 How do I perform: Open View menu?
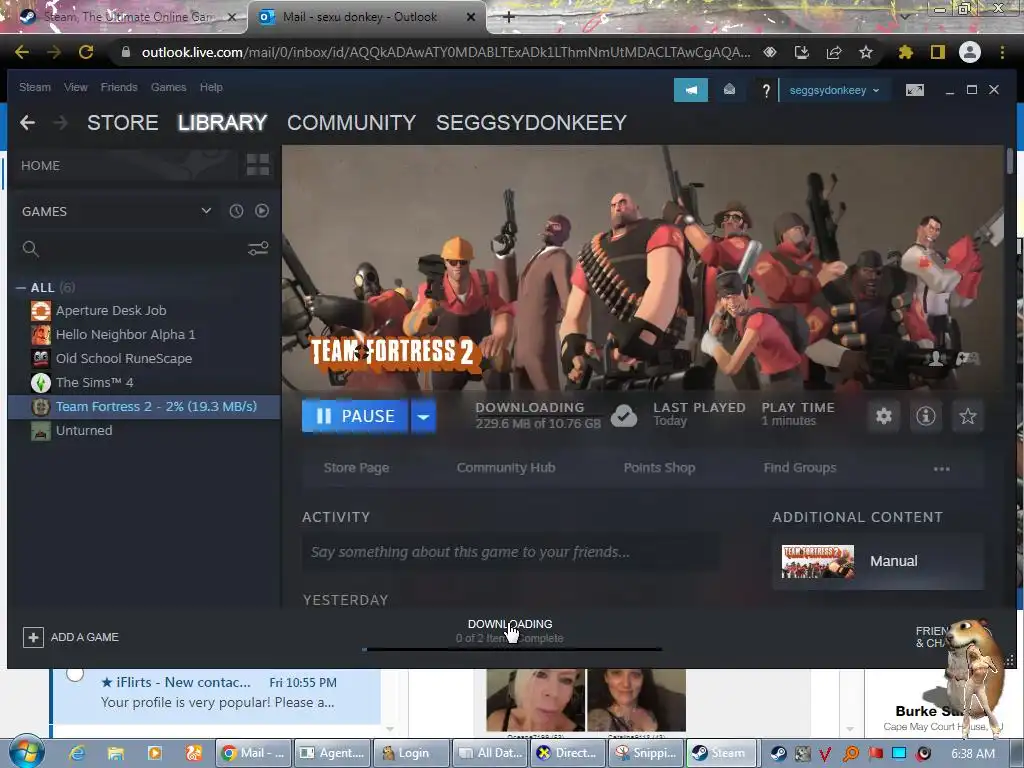click(x=76, y=87)
